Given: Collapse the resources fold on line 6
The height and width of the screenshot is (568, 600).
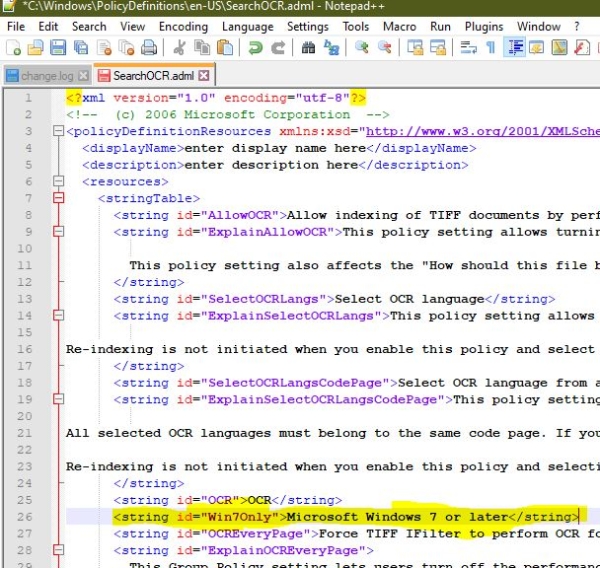Looking at the screenshot, I should 58,181.
